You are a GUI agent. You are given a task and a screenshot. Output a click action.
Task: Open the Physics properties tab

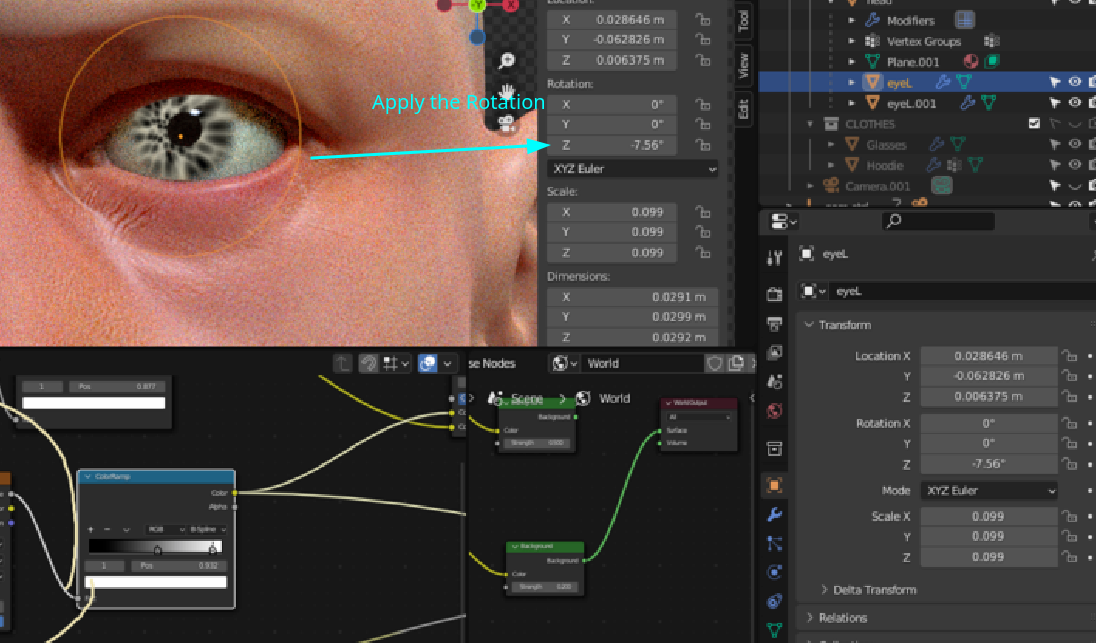[x=774, y=572]
